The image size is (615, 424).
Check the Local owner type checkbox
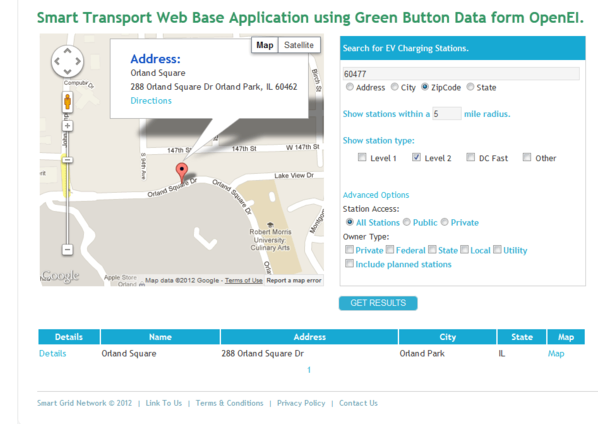coord(464,249)
